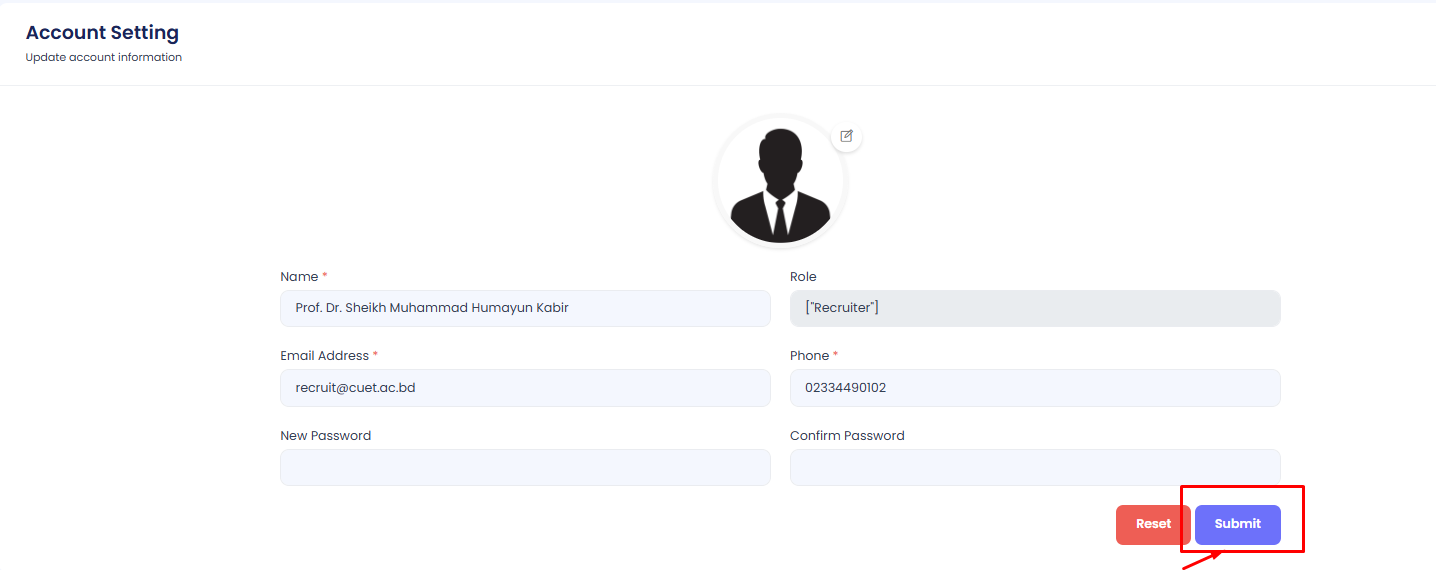The image size is (1436, 570).
Task: Click into the Name input field
Action: [x=525, y=308]
